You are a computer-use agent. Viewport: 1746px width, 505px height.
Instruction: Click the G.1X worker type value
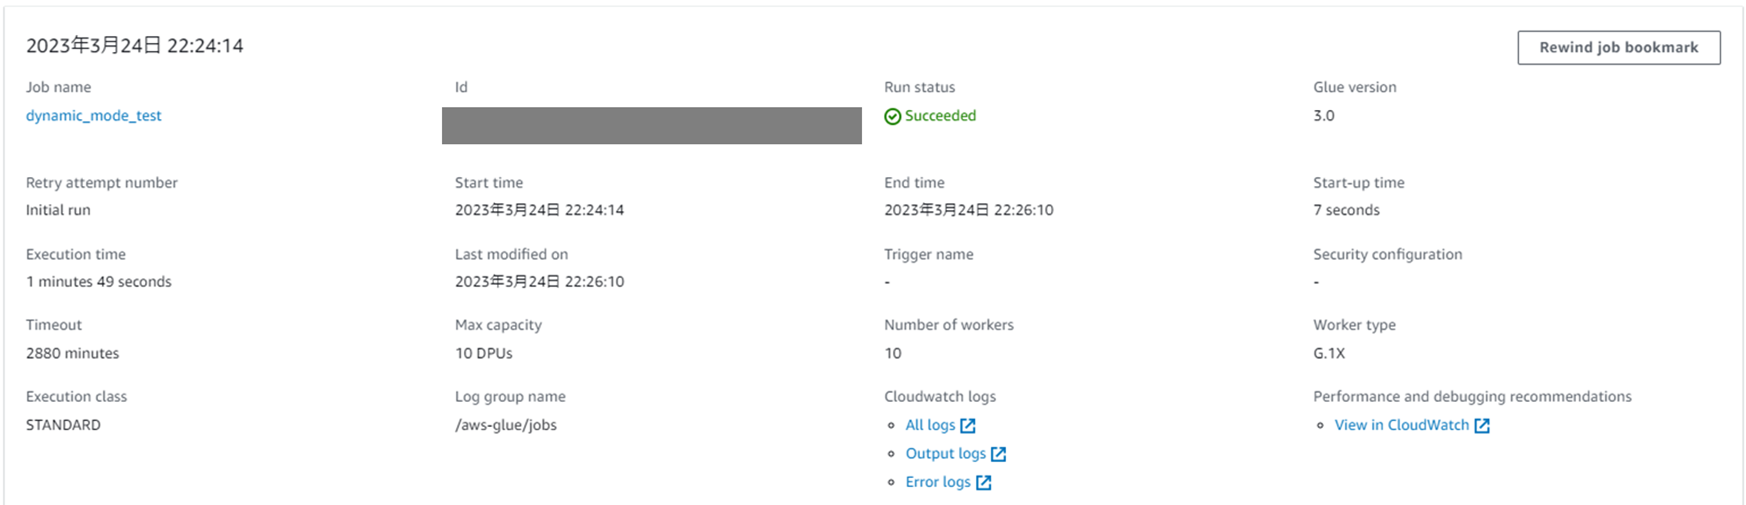(x=1329, y=353)
